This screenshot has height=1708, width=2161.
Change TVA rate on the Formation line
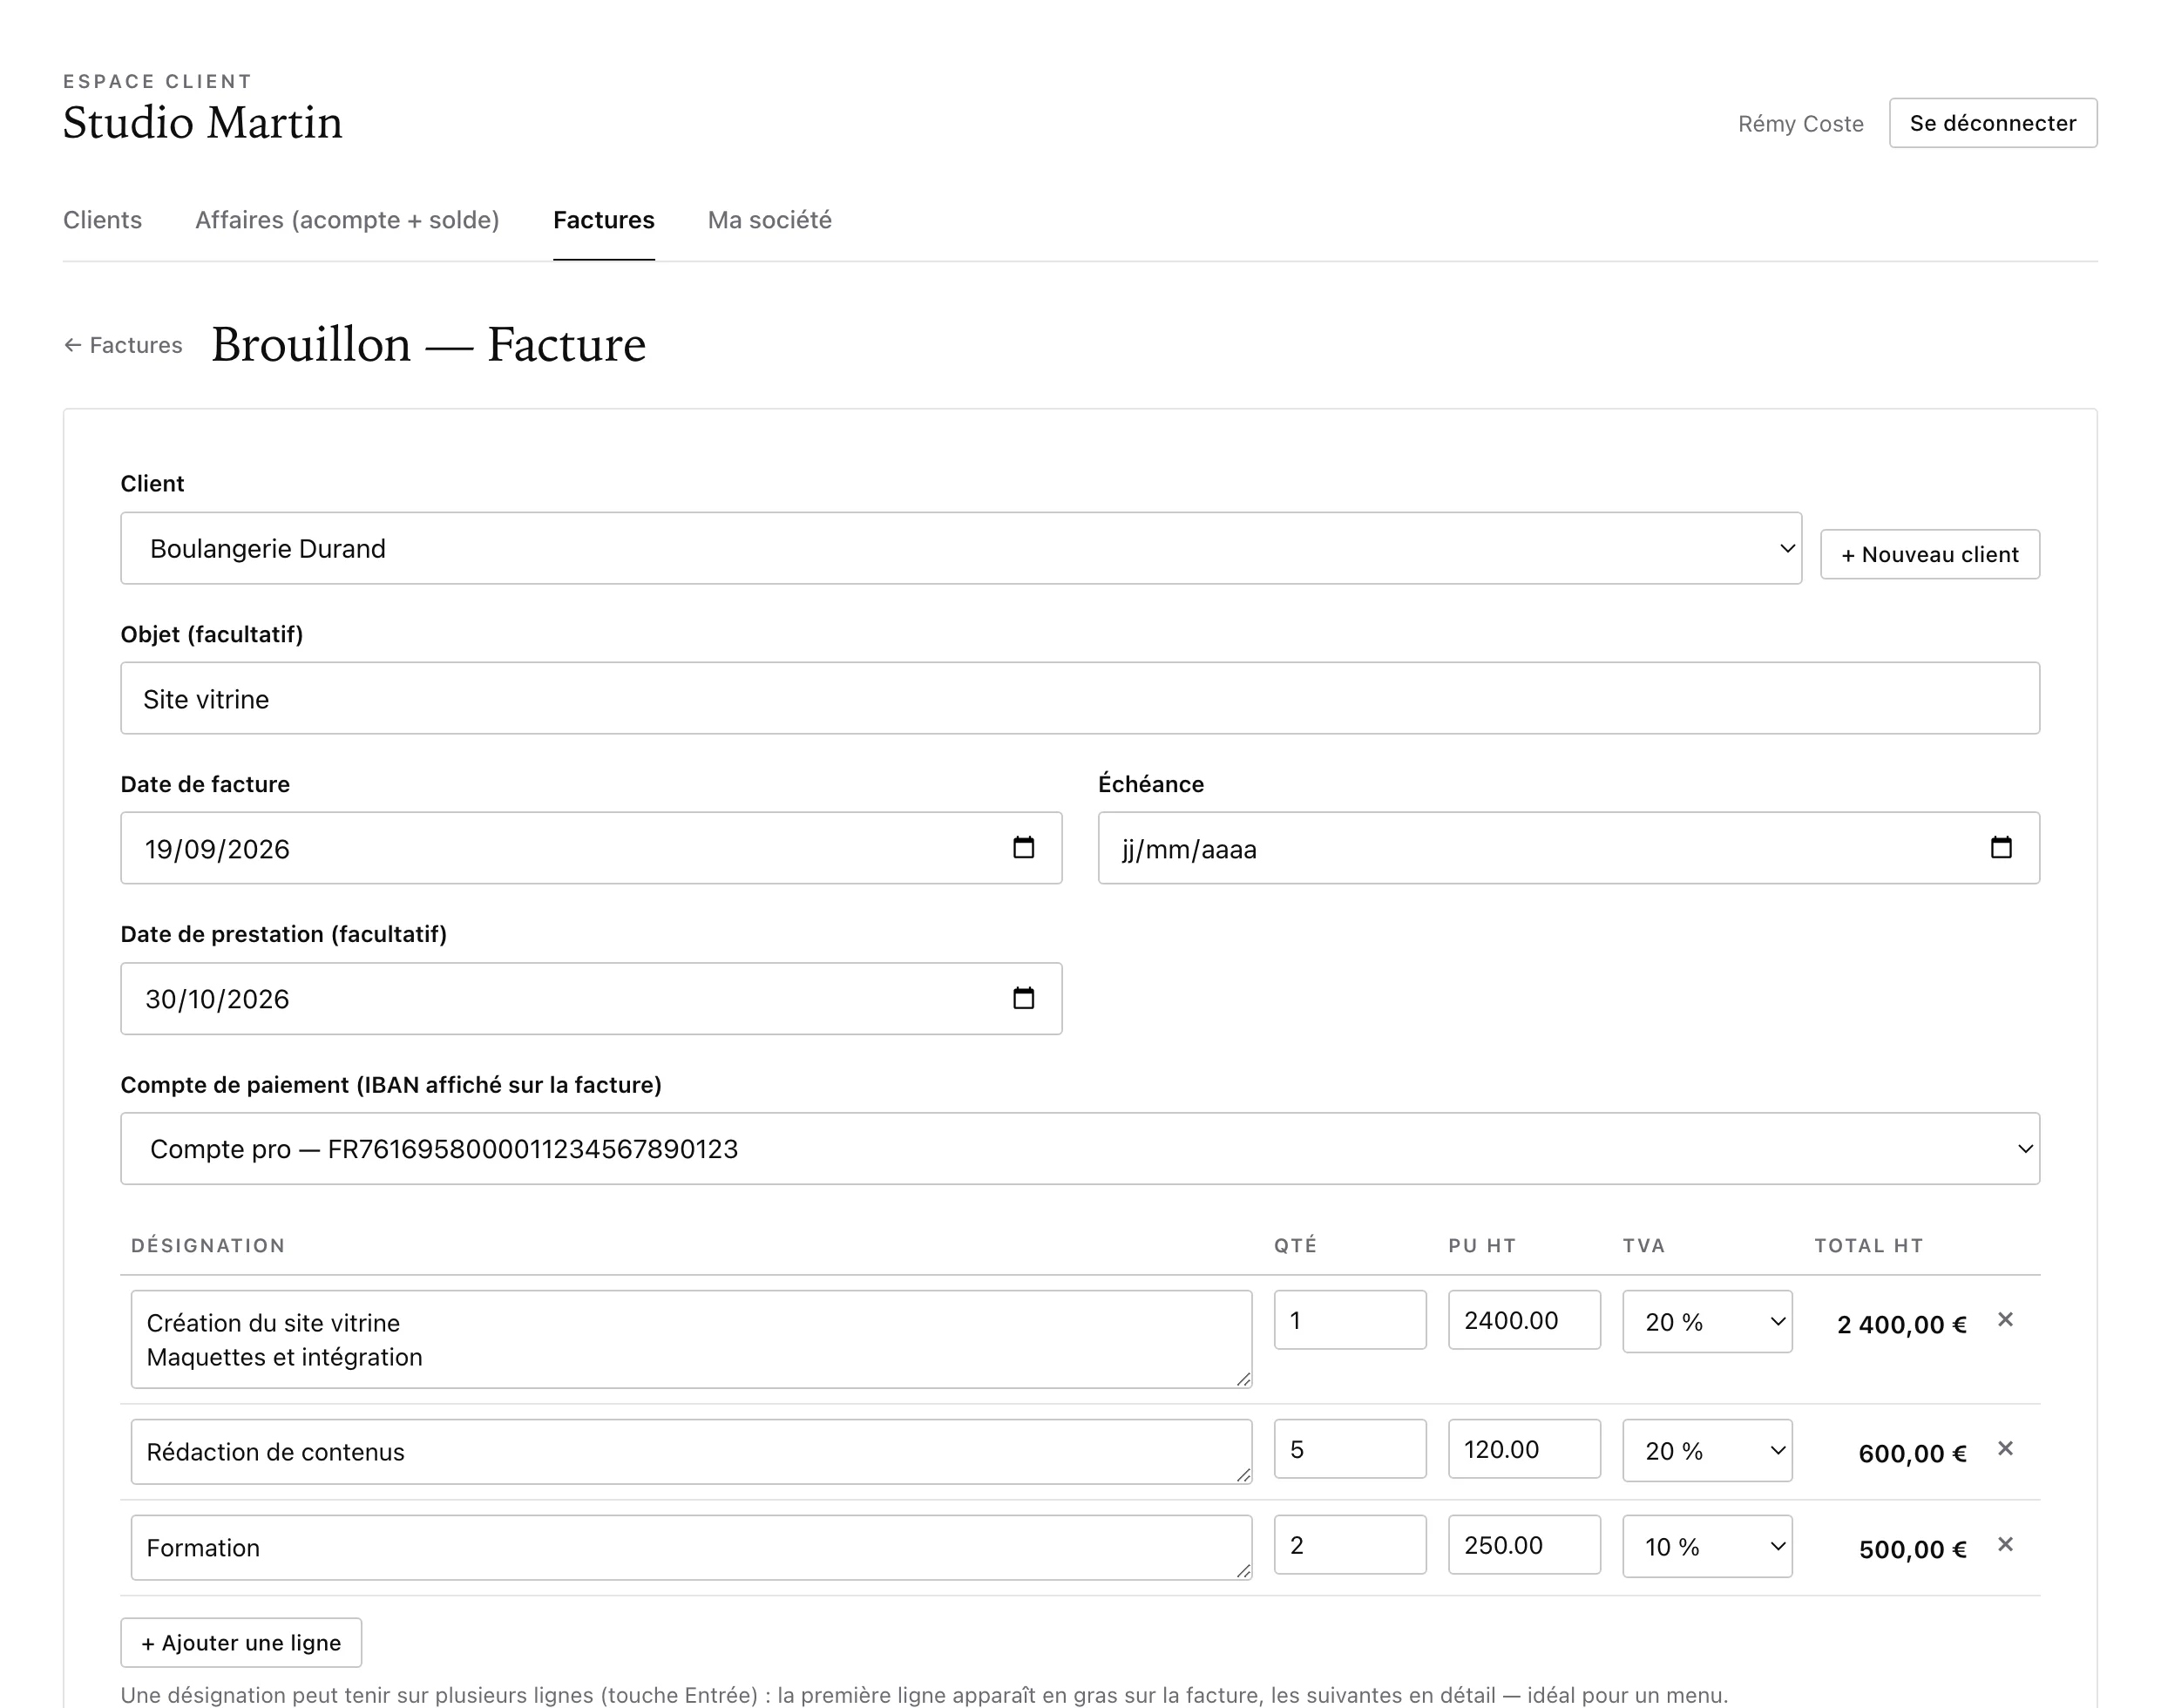point(1707,1547)
